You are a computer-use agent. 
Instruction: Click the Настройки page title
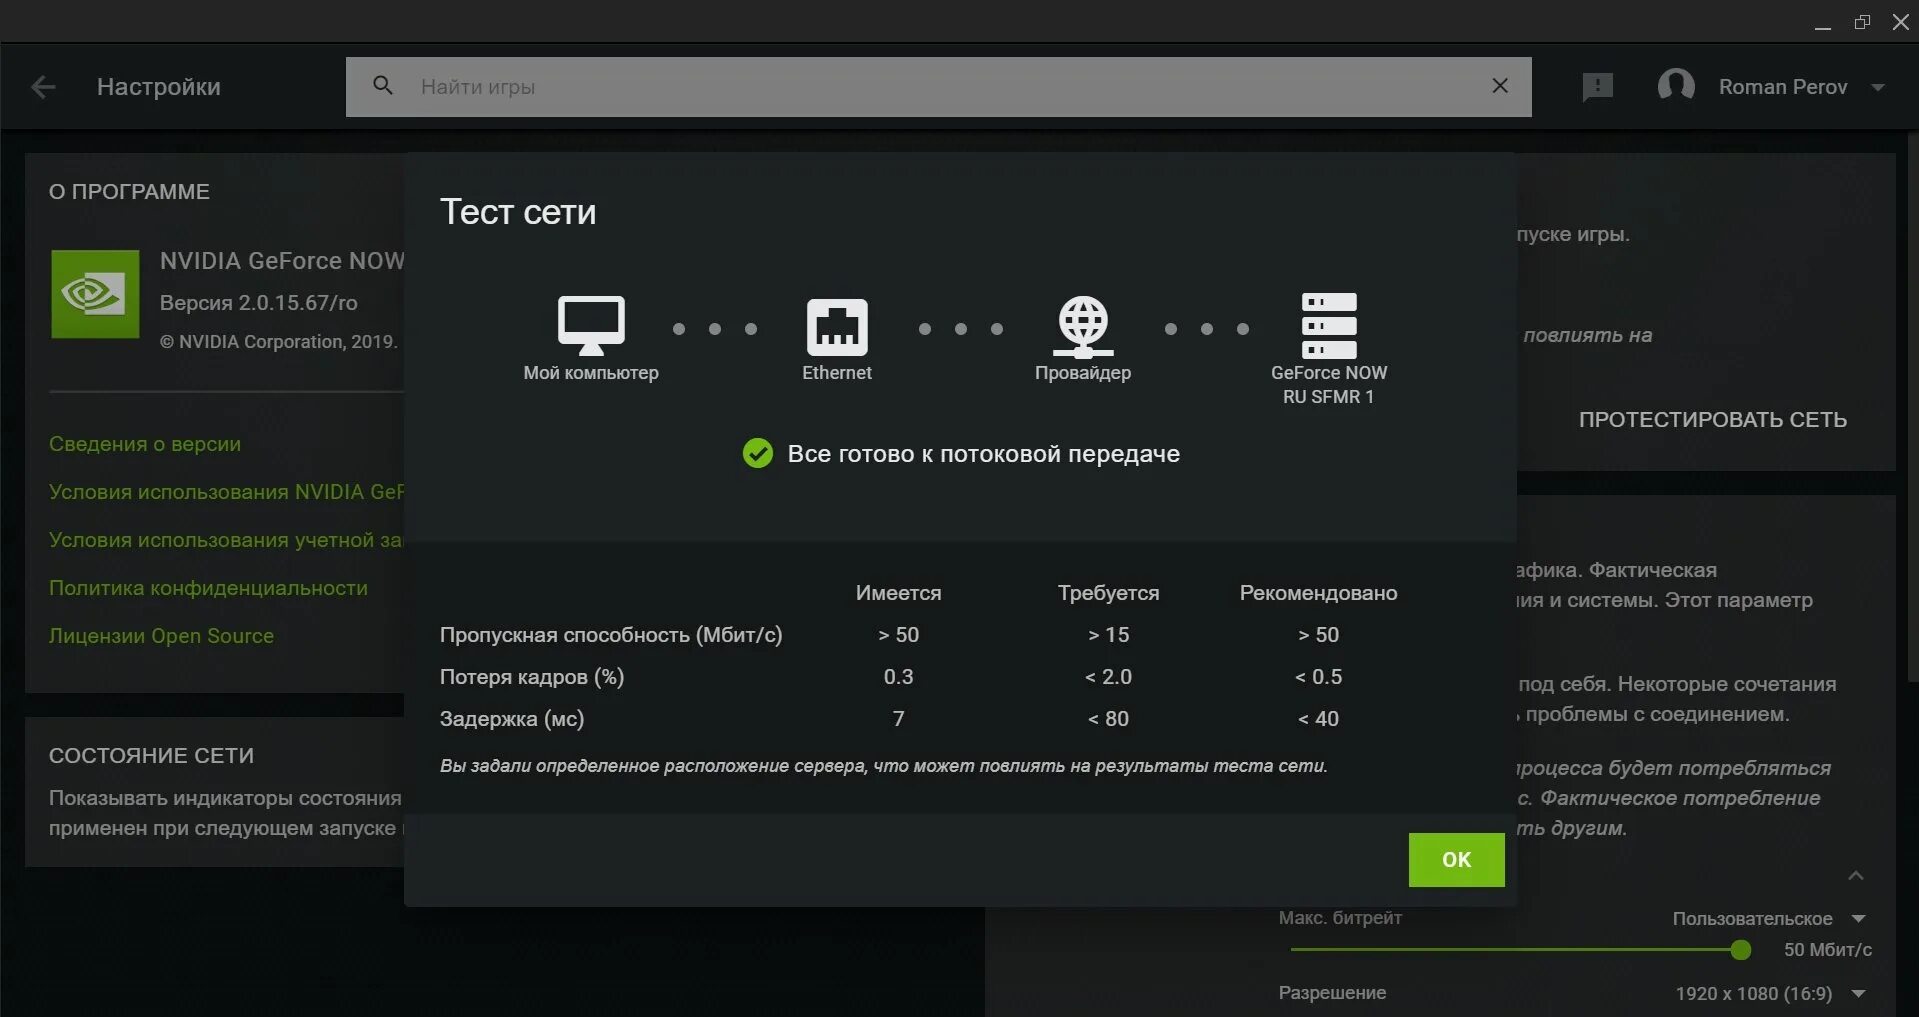159,87
